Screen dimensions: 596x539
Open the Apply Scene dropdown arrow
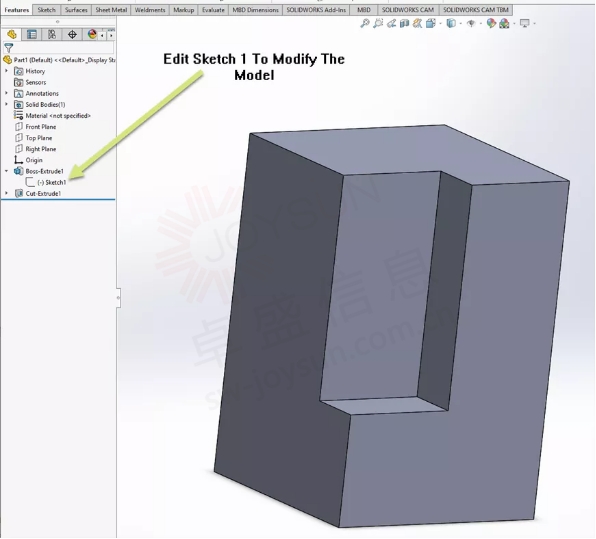click(514, 24)
